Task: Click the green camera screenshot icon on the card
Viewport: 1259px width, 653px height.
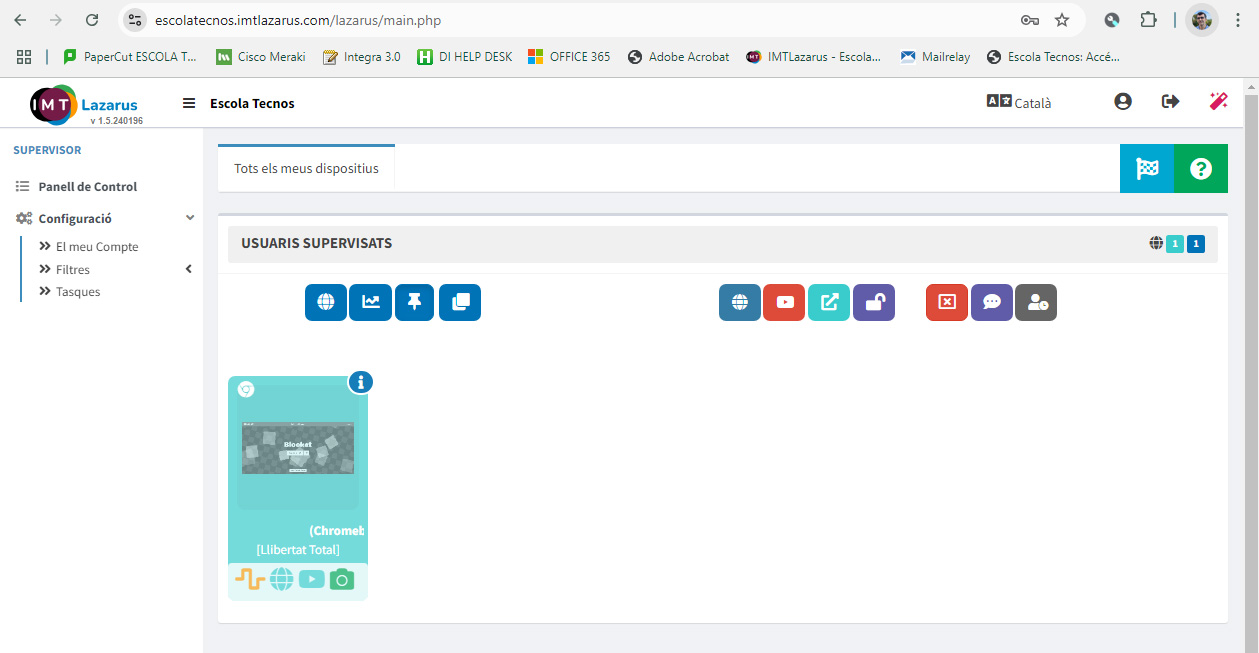Action: pyautogui.click(x=342, y=579)
